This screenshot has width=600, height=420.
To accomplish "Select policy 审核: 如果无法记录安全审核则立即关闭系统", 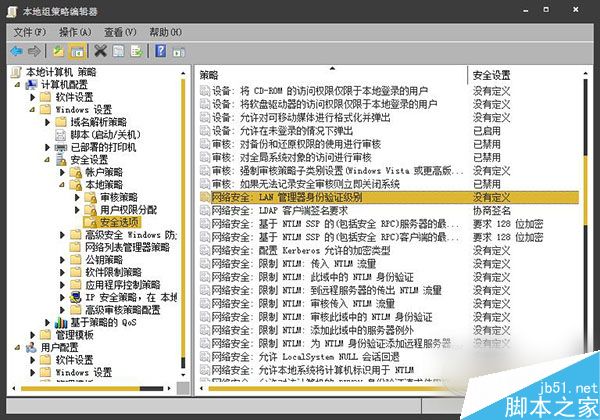I will (x=306, y=184).
